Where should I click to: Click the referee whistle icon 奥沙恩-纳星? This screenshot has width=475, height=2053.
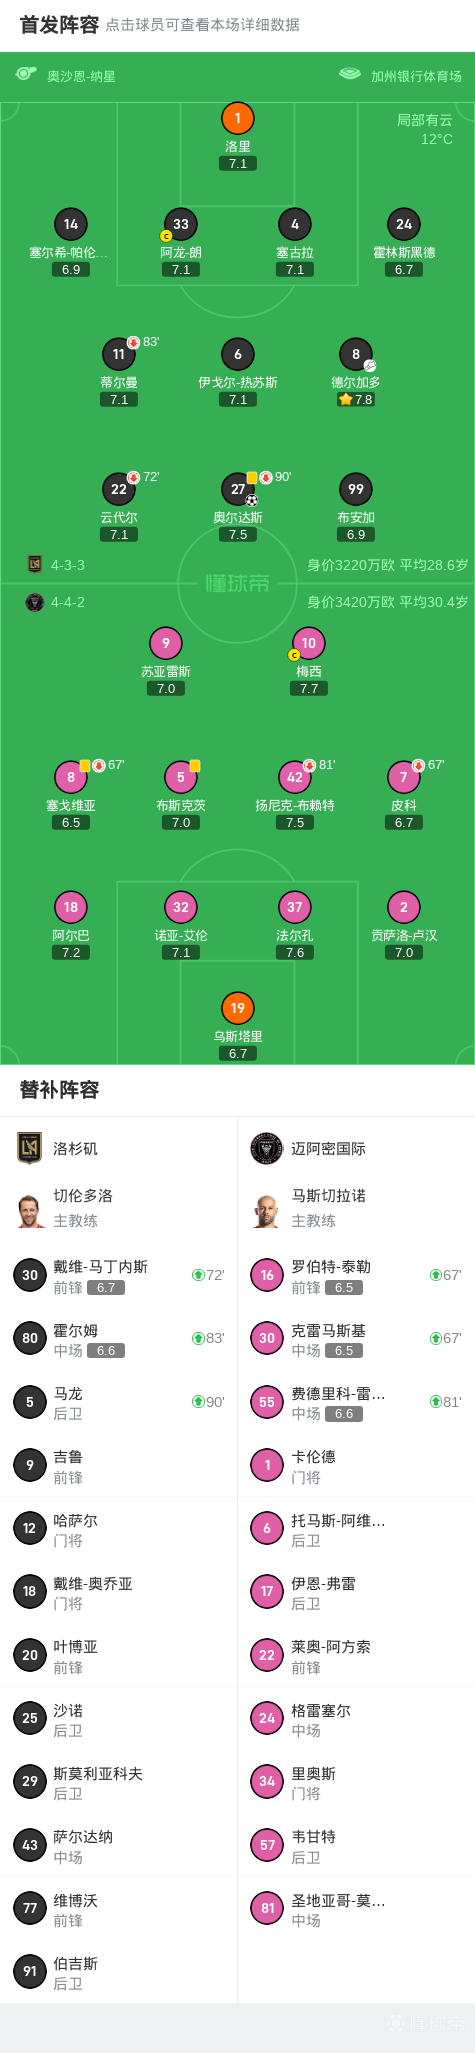26,75
